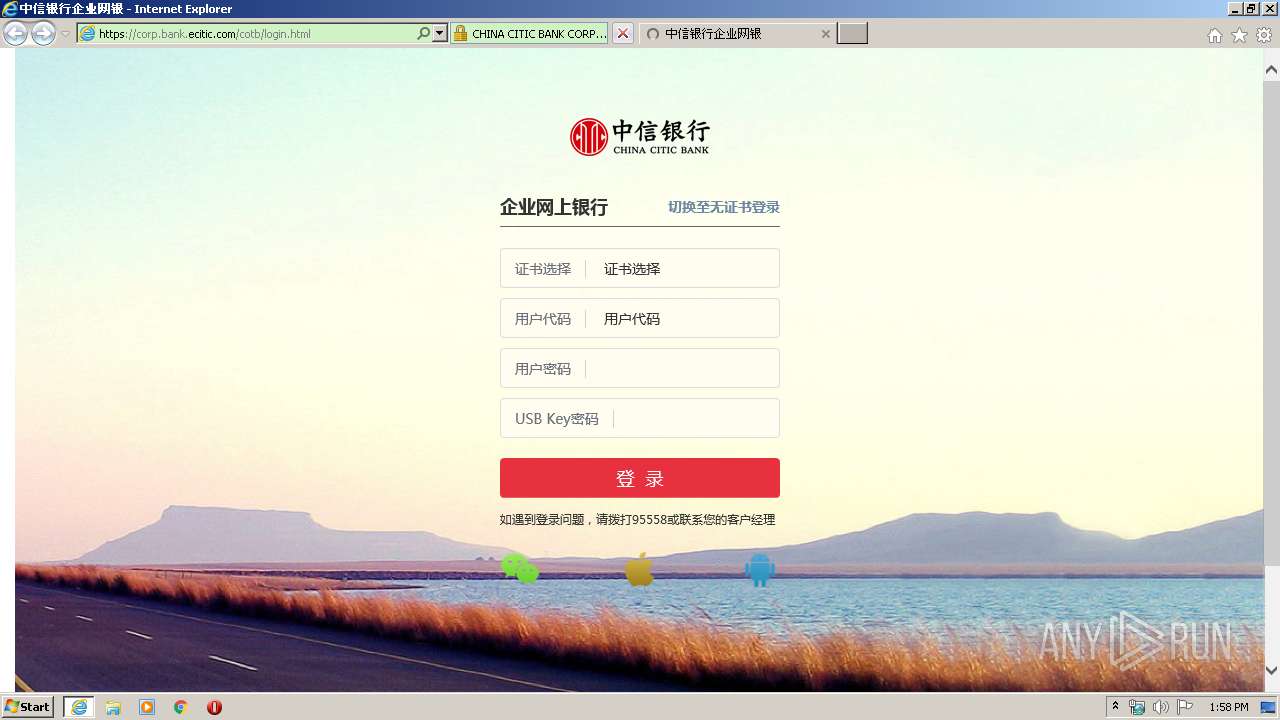This screenshot has width=1280, height=720.
Task: Launch the media player taskbar icon
Action: [x=147, y=707]
